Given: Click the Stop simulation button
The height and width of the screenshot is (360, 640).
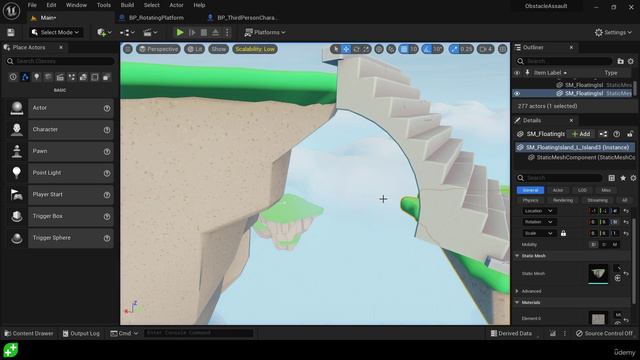Looking at the screenshot, I should tap(204, 32).
